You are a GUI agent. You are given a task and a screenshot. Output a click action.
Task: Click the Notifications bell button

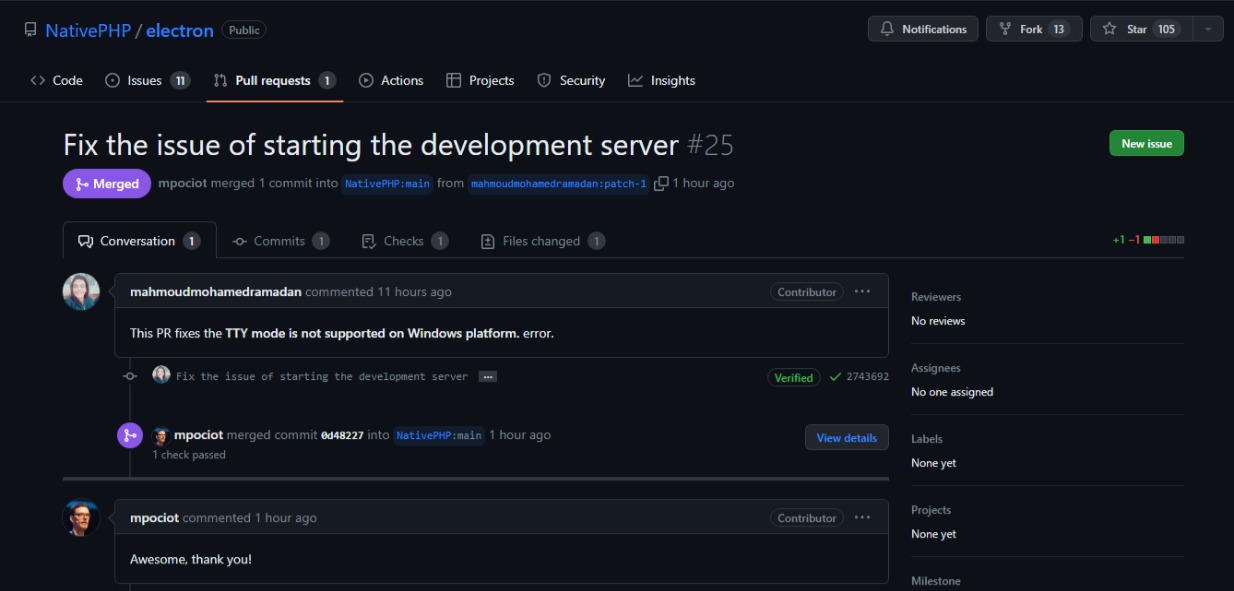[923, 29]
